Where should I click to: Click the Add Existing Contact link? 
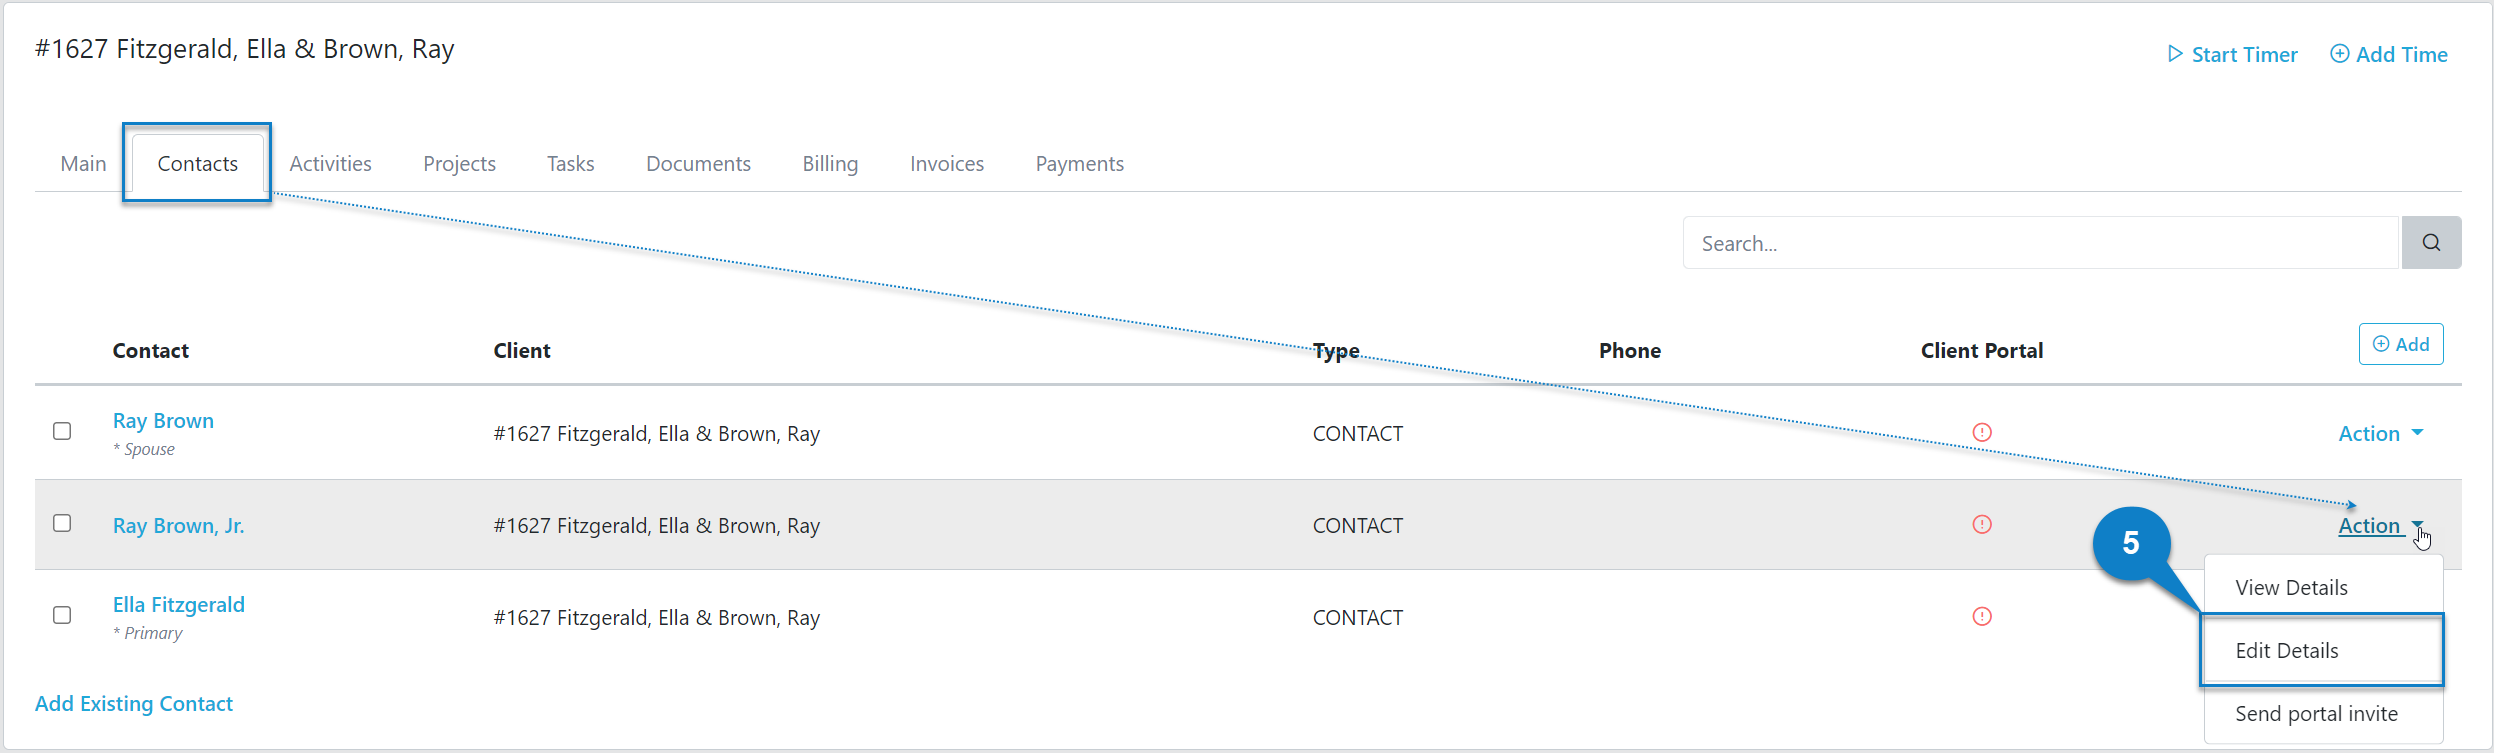coord(133,703)
